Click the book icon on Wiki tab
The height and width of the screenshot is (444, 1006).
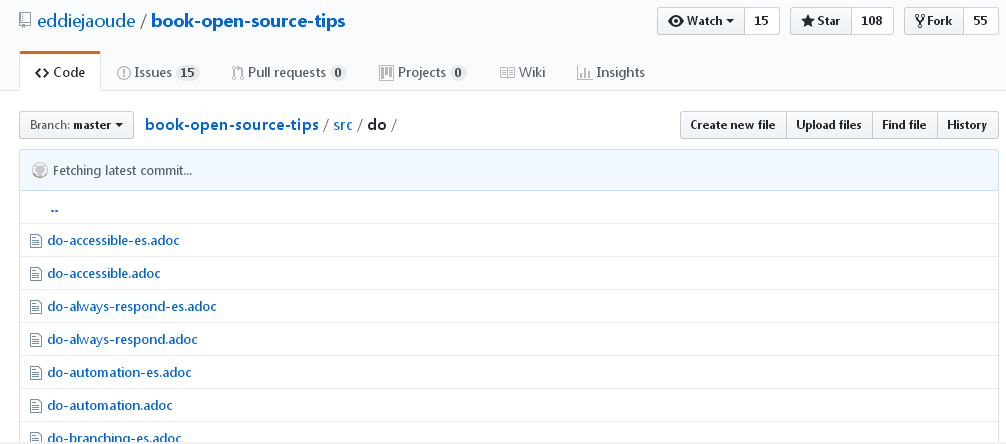(x=507, y=73)
